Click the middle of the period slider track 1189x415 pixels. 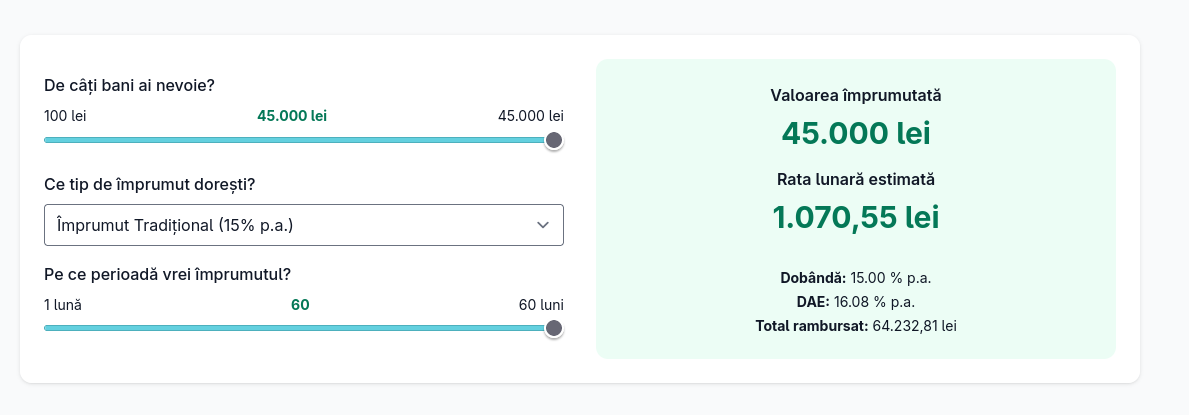(x=298, y=328)
